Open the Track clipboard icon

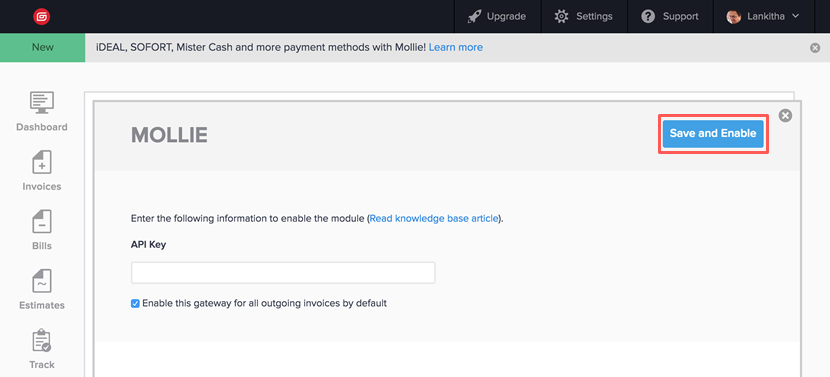(41, 340)
